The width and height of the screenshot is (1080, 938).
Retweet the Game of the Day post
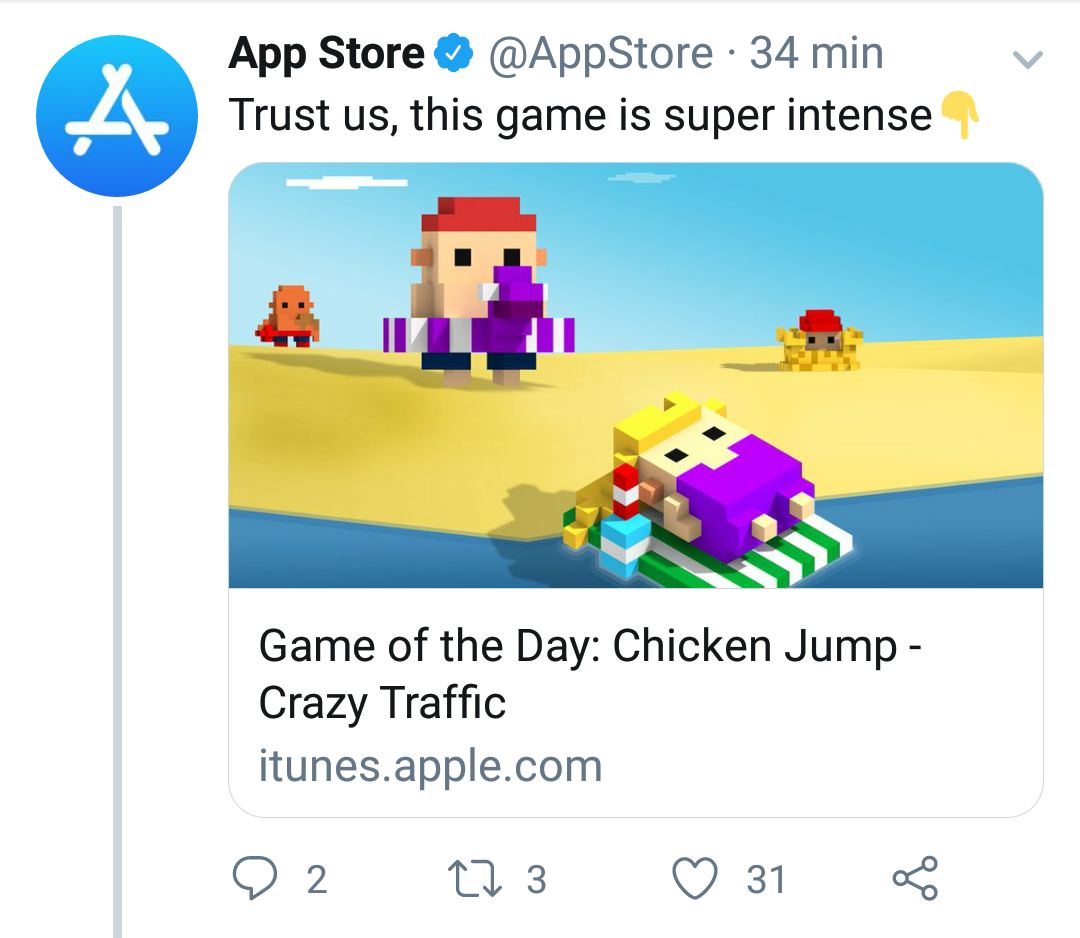474,879
